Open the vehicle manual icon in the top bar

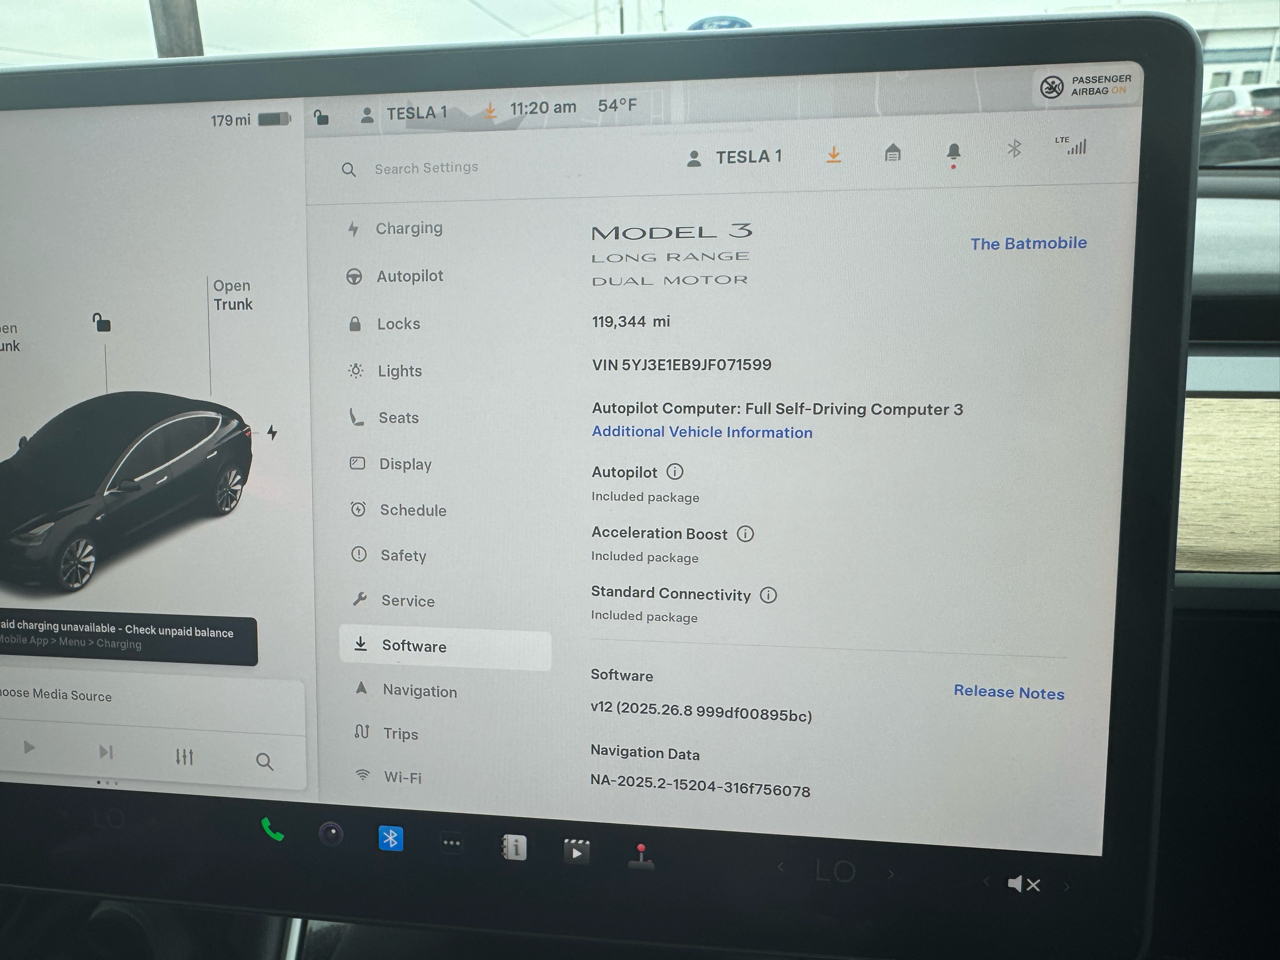892,152
